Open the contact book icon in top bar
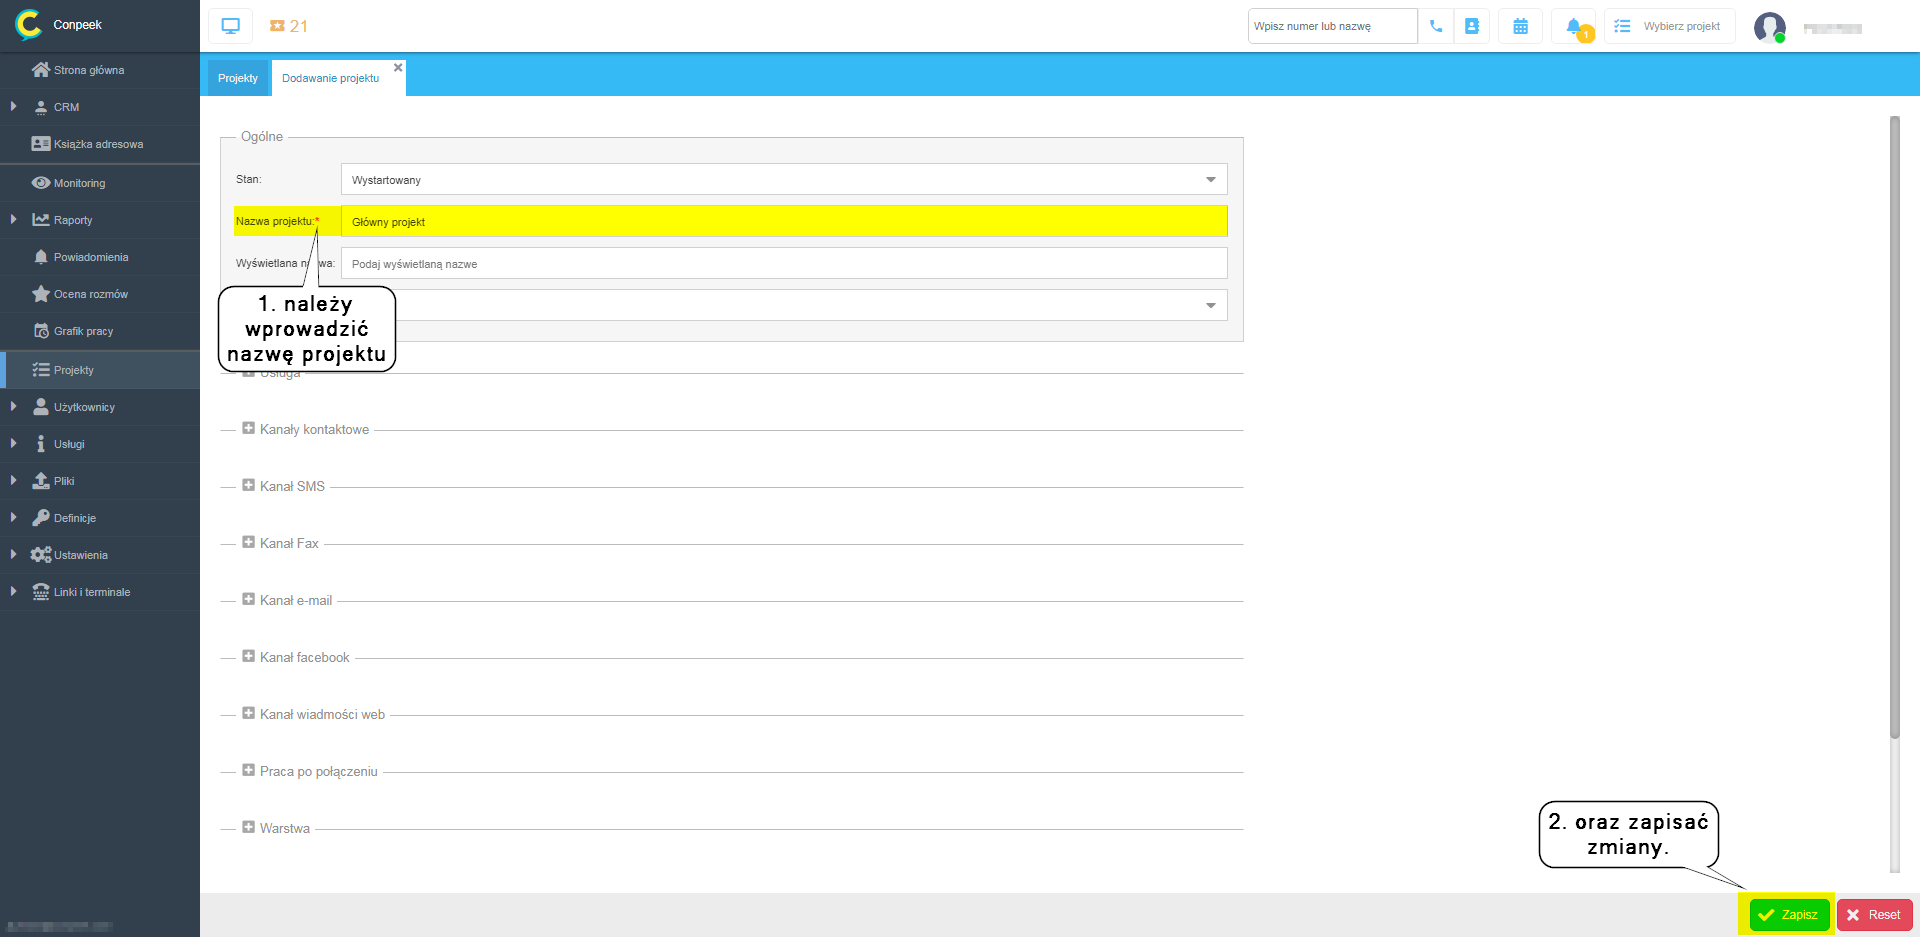The height and width of the screenshot is (937, 1920). [x=1472, y=26]
